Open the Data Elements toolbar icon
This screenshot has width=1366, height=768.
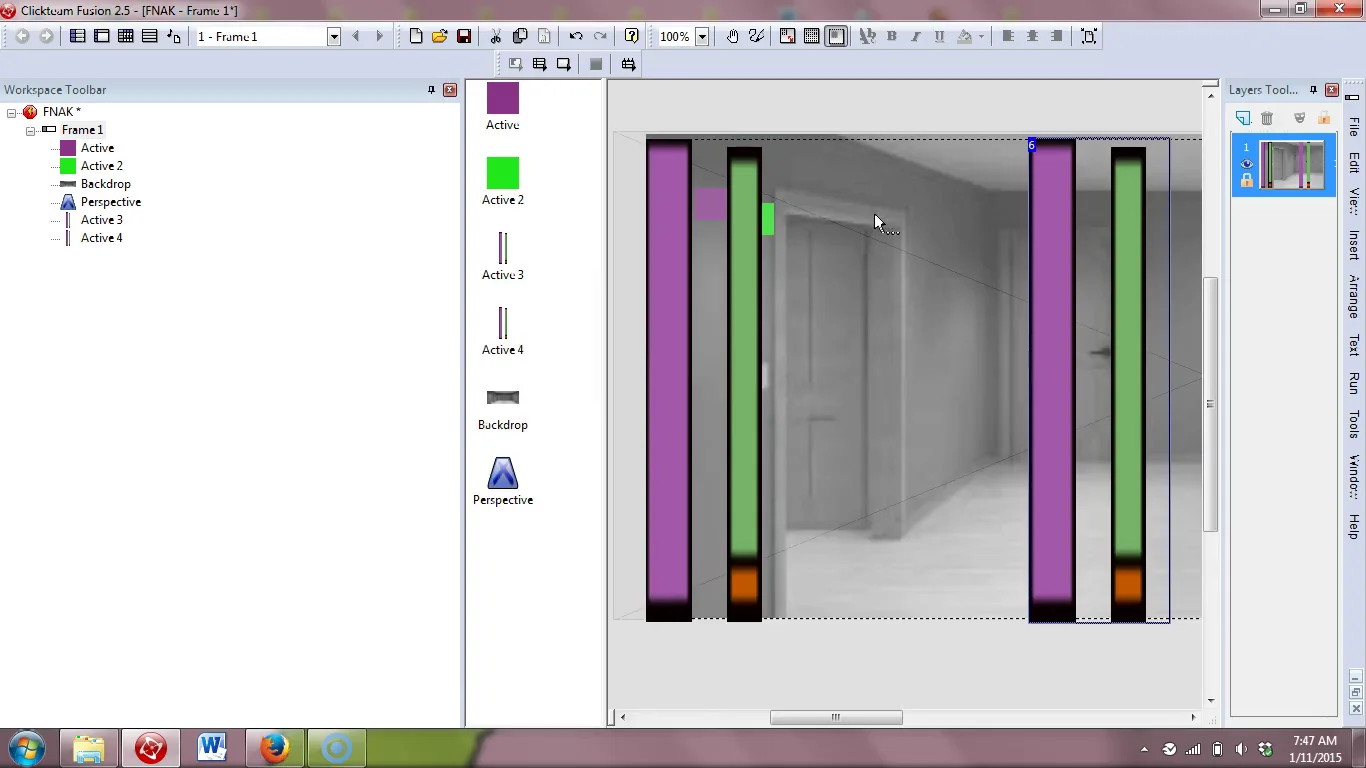[x=174, y=36]
